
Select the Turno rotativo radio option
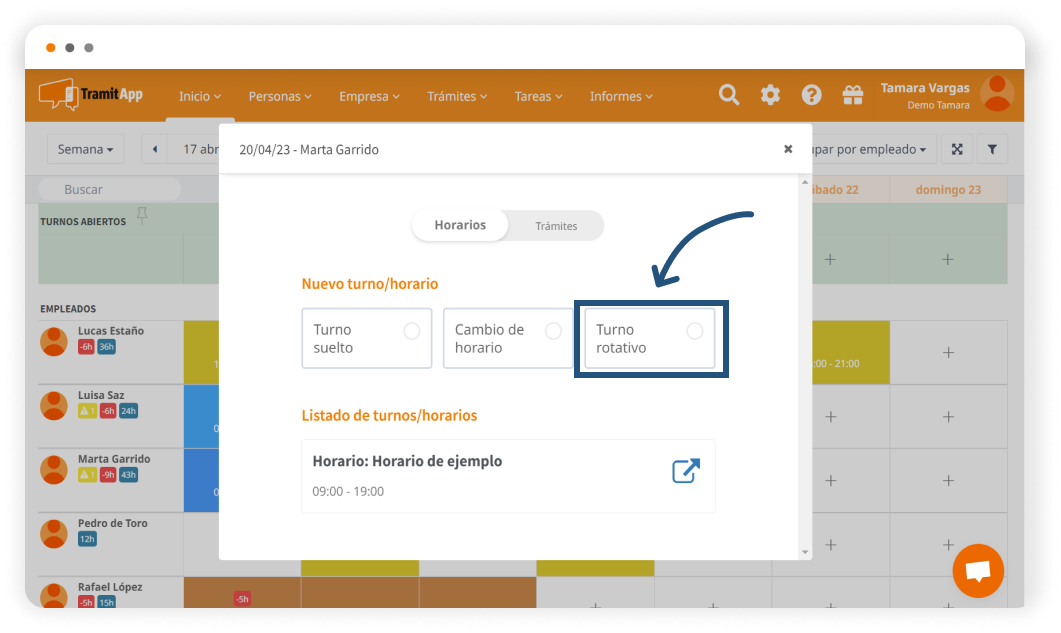click(694, 332)
